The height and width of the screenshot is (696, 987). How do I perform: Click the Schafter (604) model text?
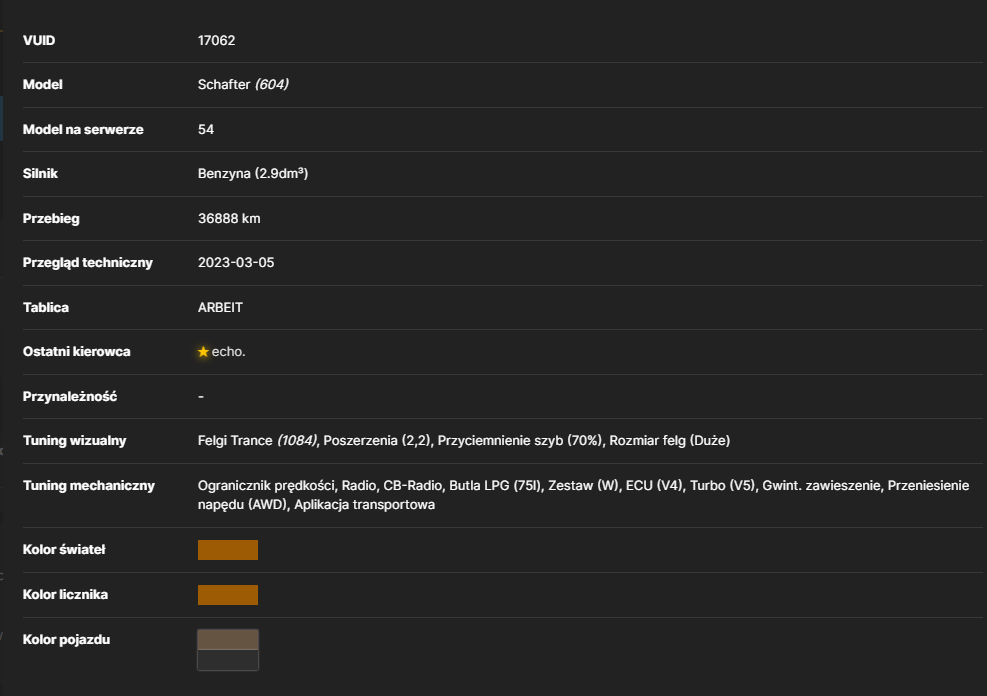point(243,84)
